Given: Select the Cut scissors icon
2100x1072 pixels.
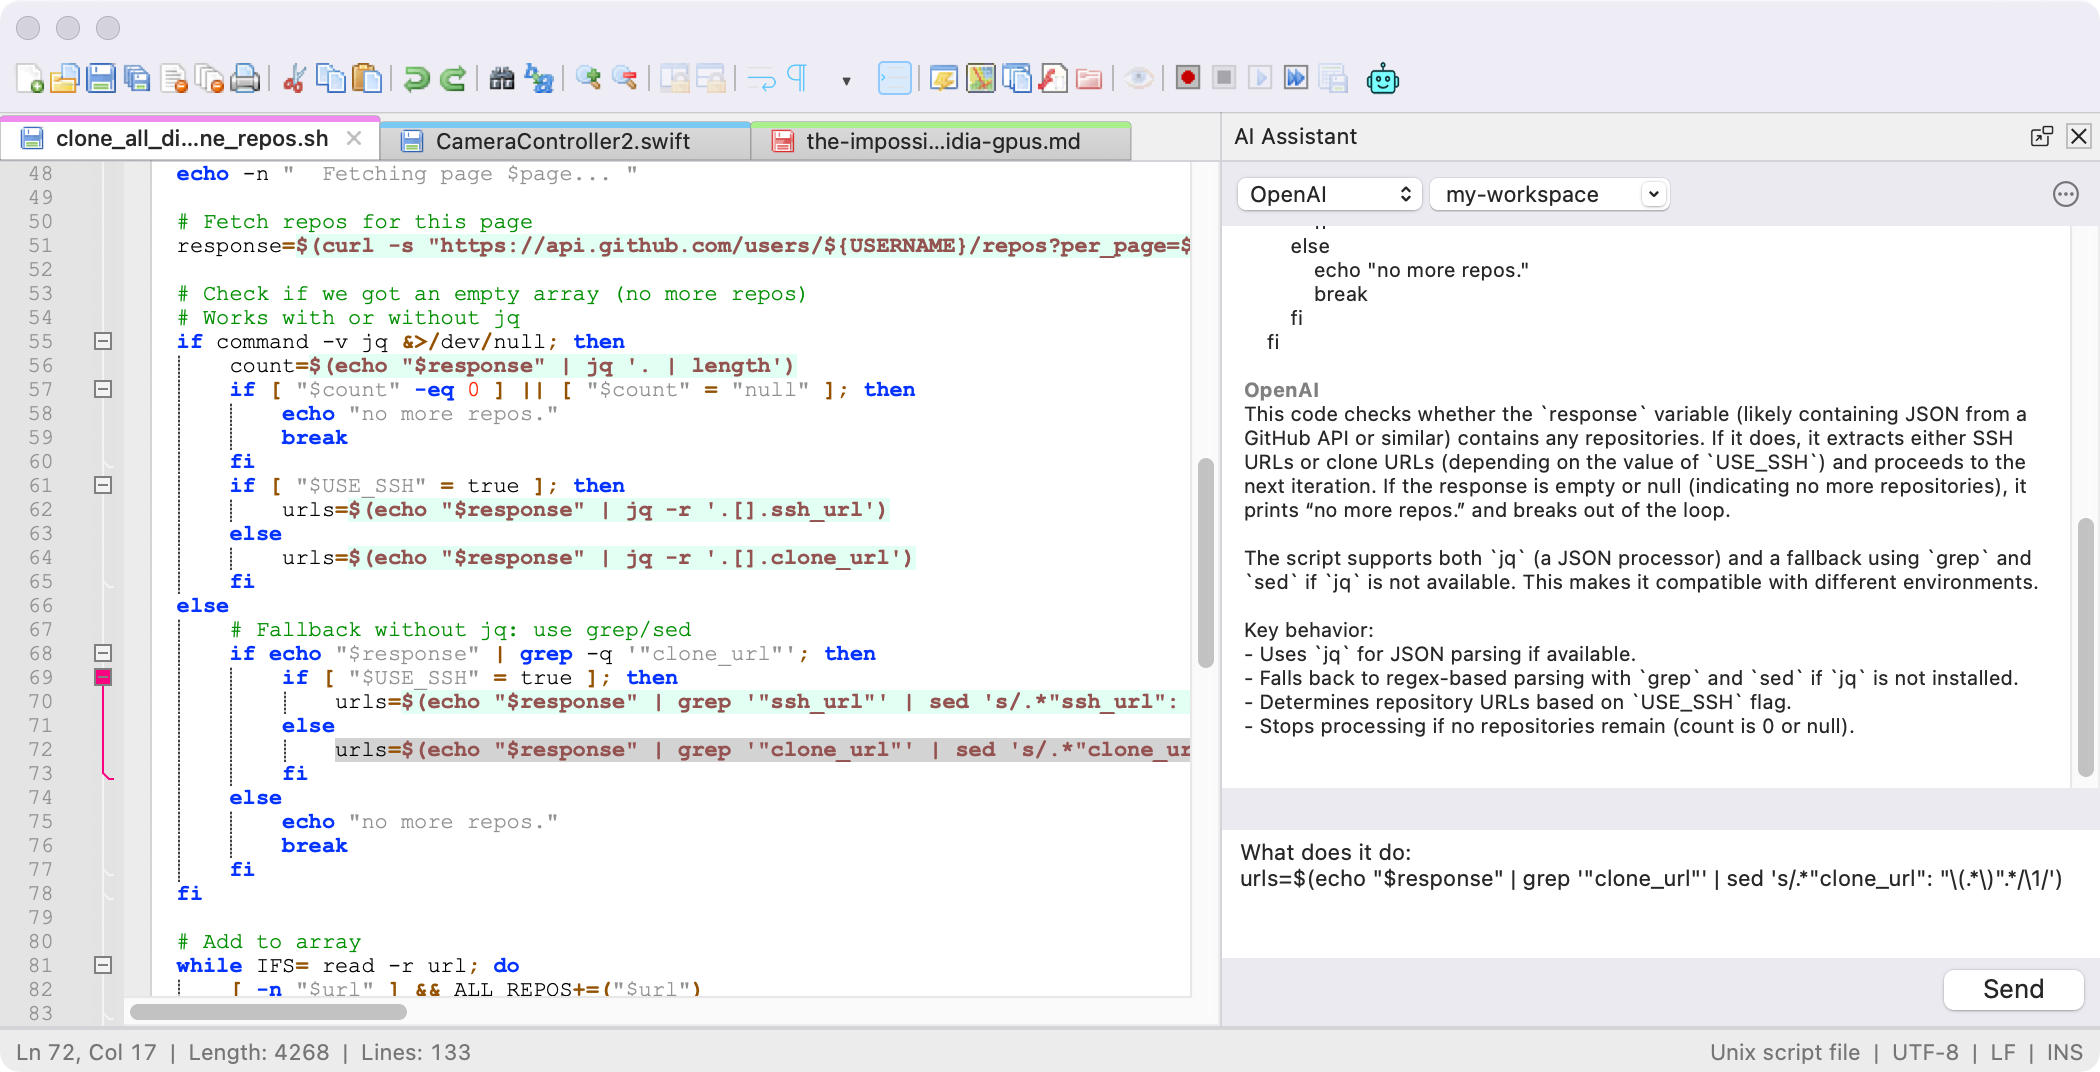Looking at the screenshot, I should point(294,78).
